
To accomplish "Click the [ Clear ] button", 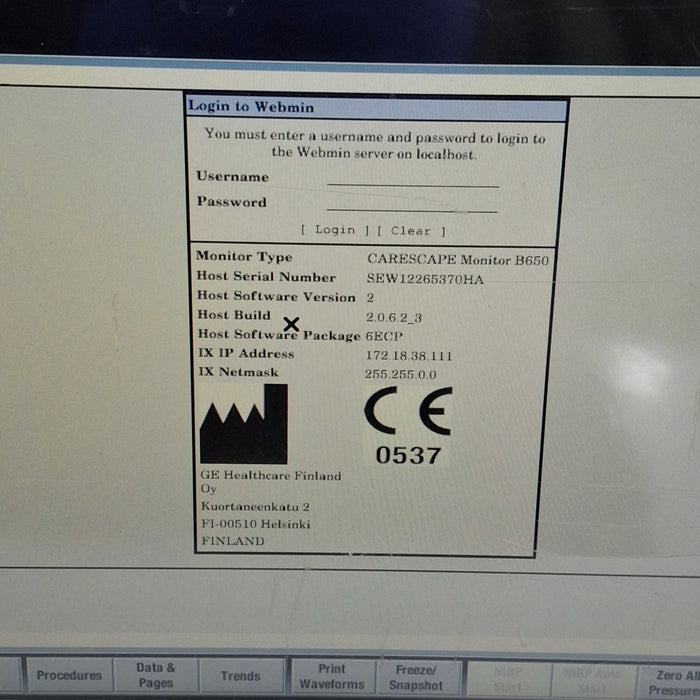I will [x=411, y=231].
